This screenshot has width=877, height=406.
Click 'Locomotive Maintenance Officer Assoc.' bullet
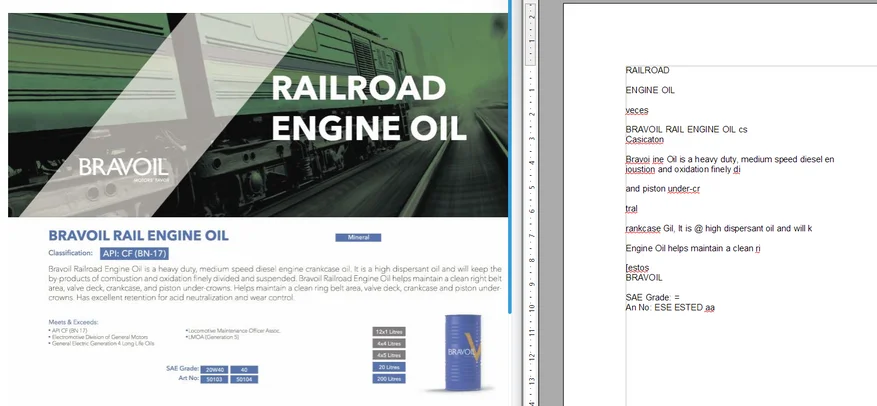(x=233, y=331)
